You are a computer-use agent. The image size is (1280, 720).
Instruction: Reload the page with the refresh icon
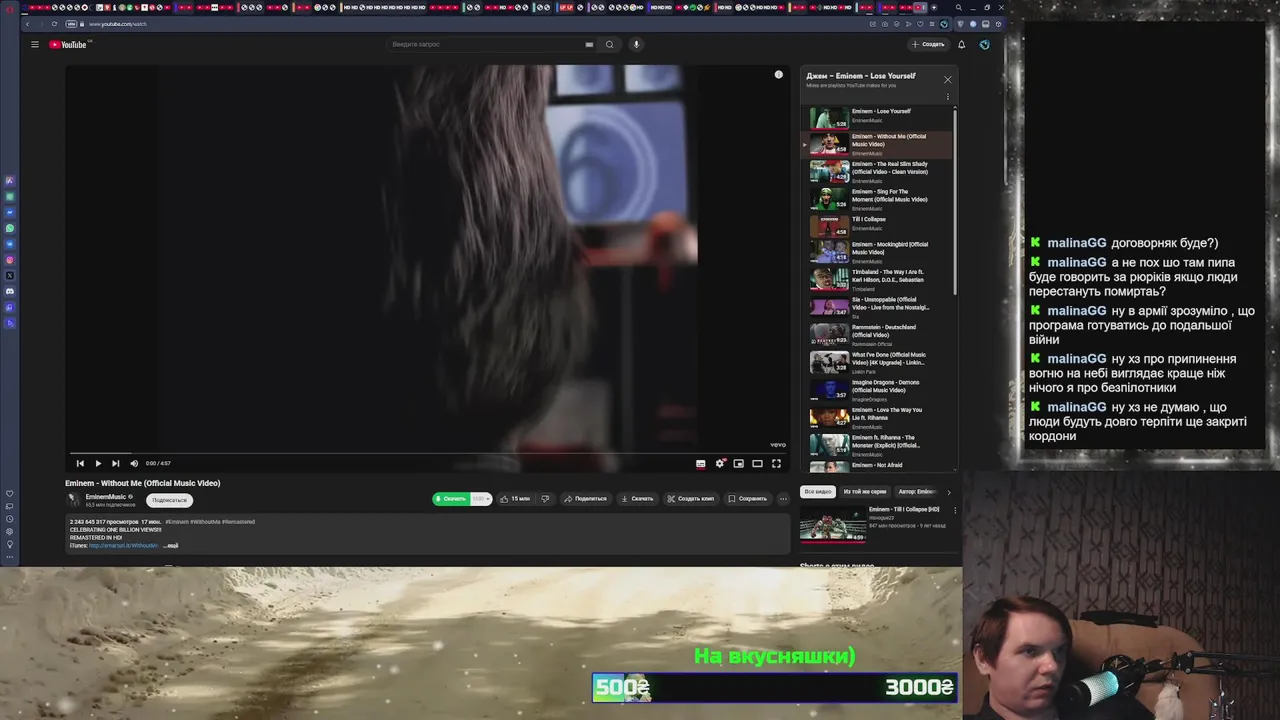(x=54, y=24)
